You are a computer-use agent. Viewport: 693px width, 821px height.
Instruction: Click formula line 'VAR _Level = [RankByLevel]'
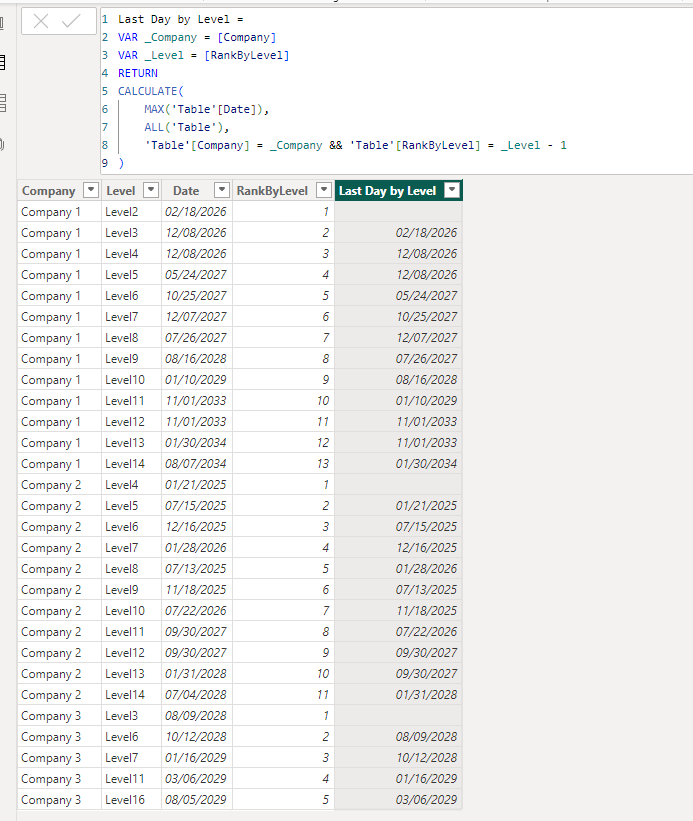204,55
